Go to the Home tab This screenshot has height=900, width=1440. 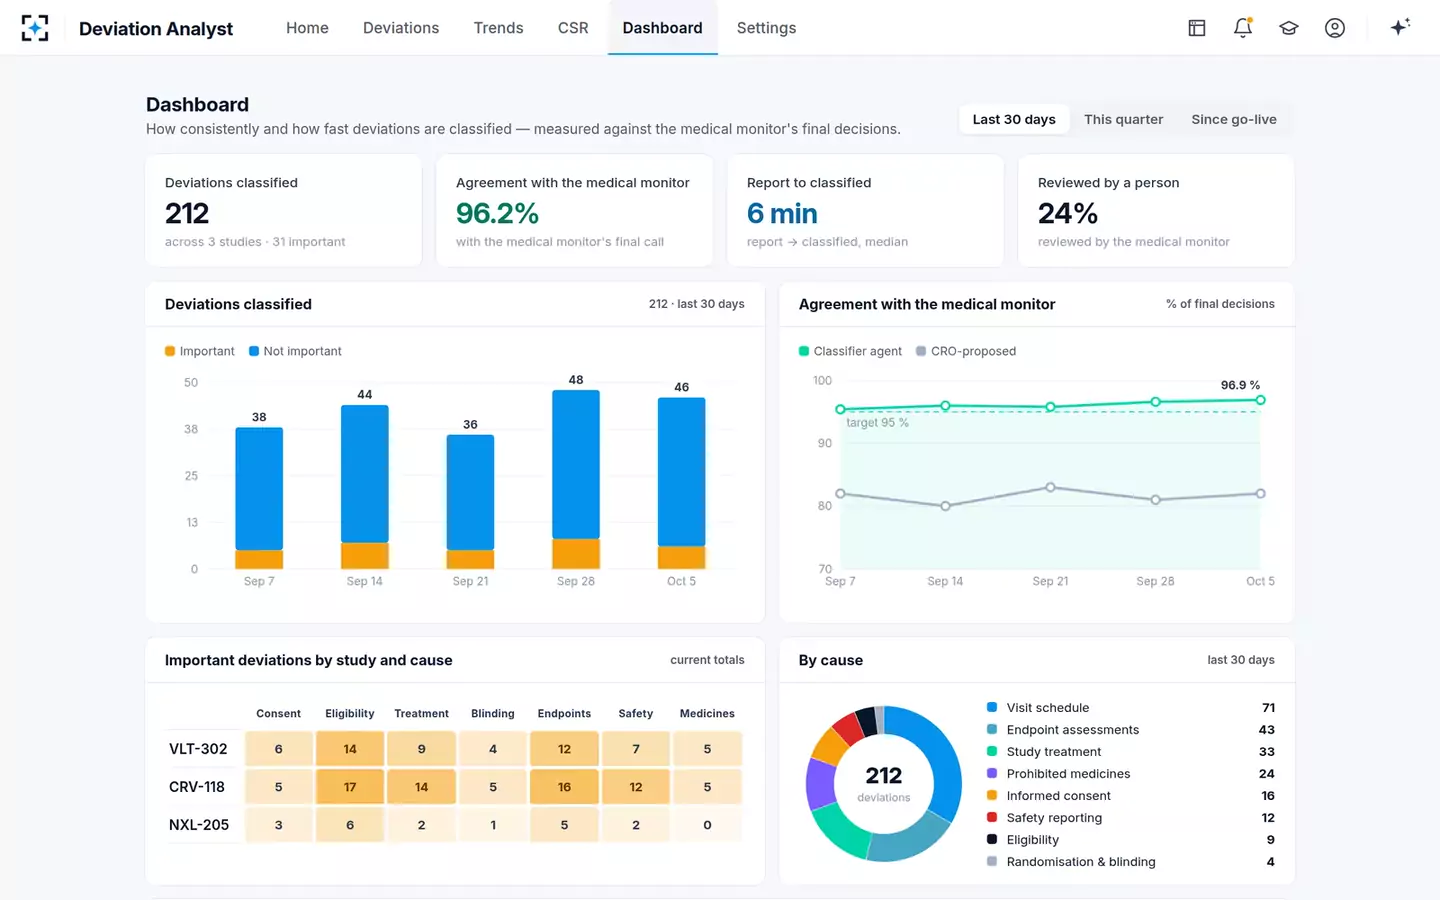pyautogui.click(x=307, y=28)
